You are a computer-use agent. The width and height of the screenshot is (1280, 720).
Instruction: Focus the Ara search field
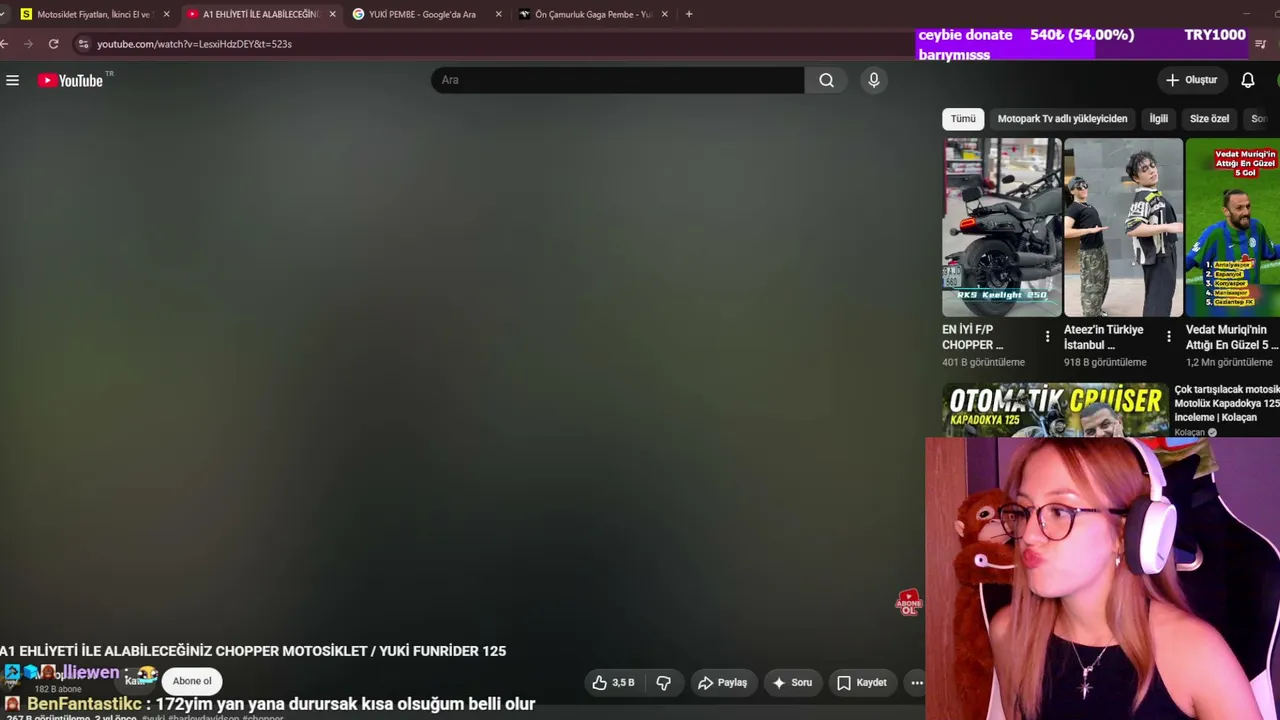617,80
